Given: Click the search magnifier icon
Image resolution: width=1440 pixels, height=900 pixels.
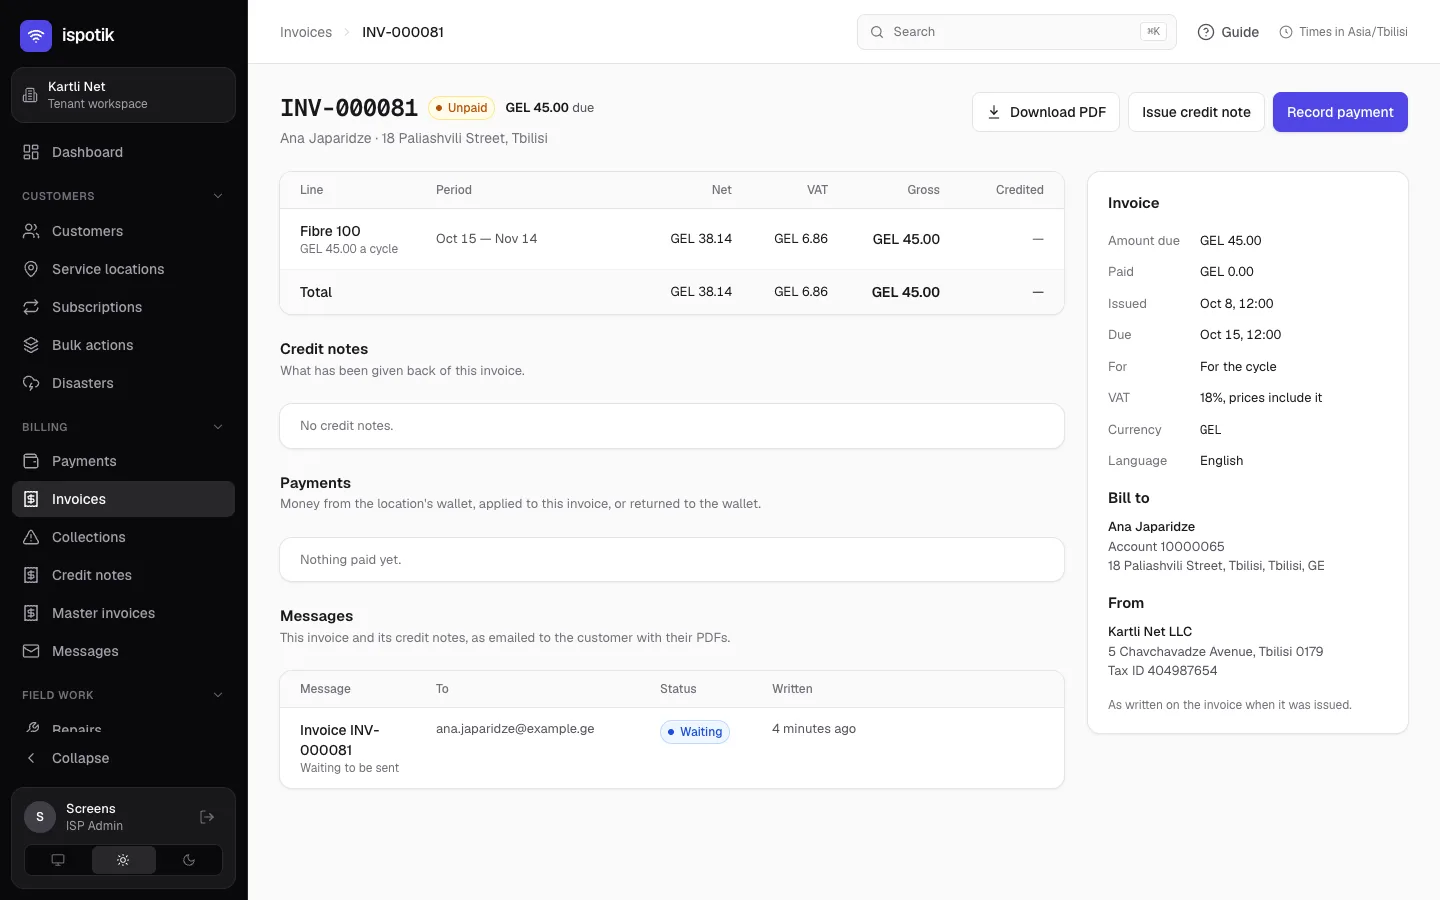Looking at the screenshot, I should point(877,32).
